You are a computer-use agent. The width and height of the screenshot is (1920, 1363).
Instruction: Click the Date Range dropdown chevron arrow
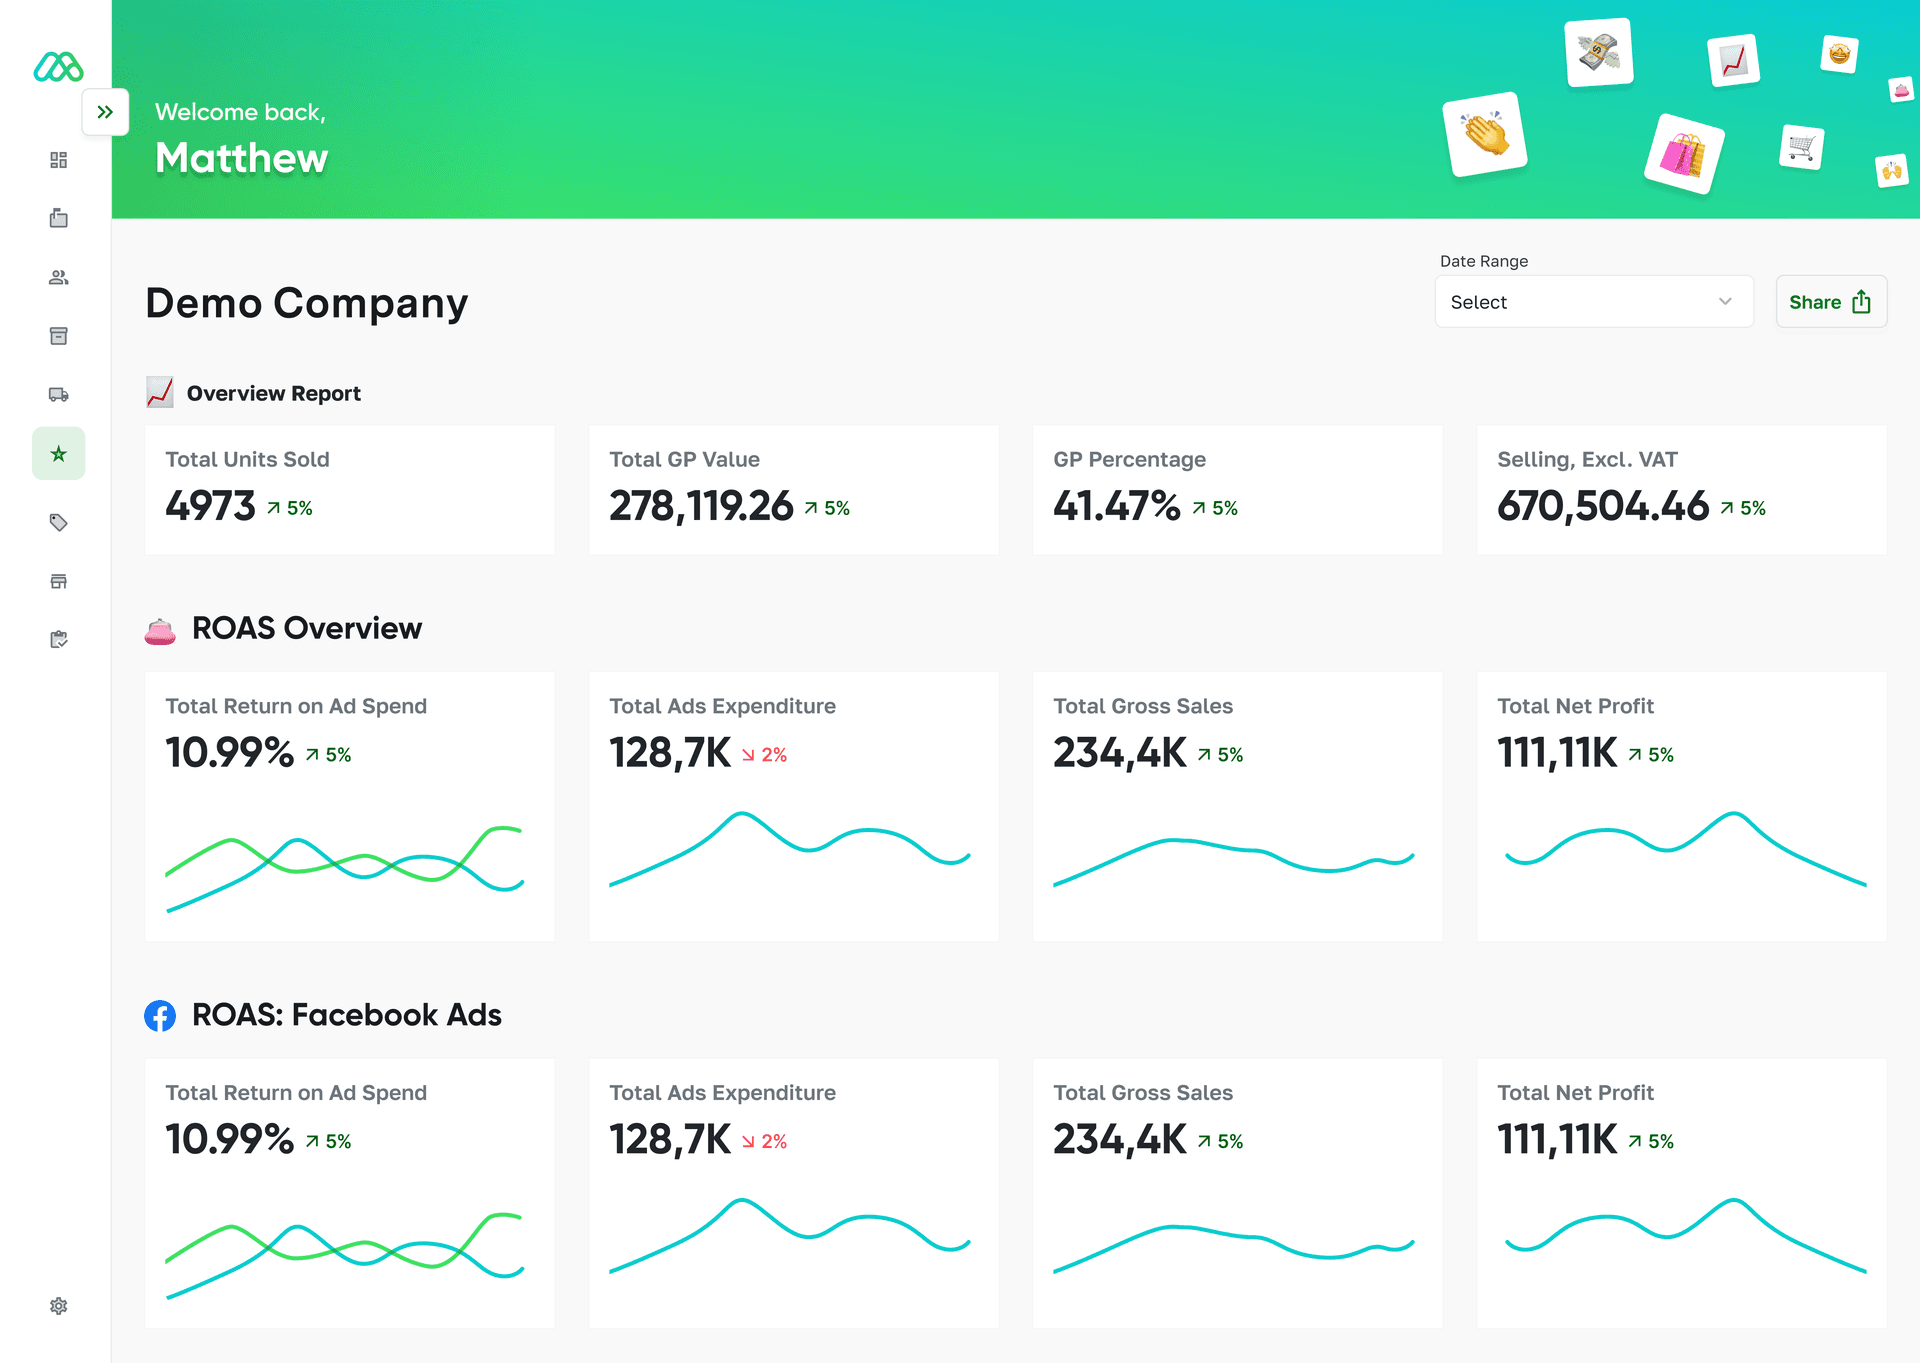[1725, 302]
